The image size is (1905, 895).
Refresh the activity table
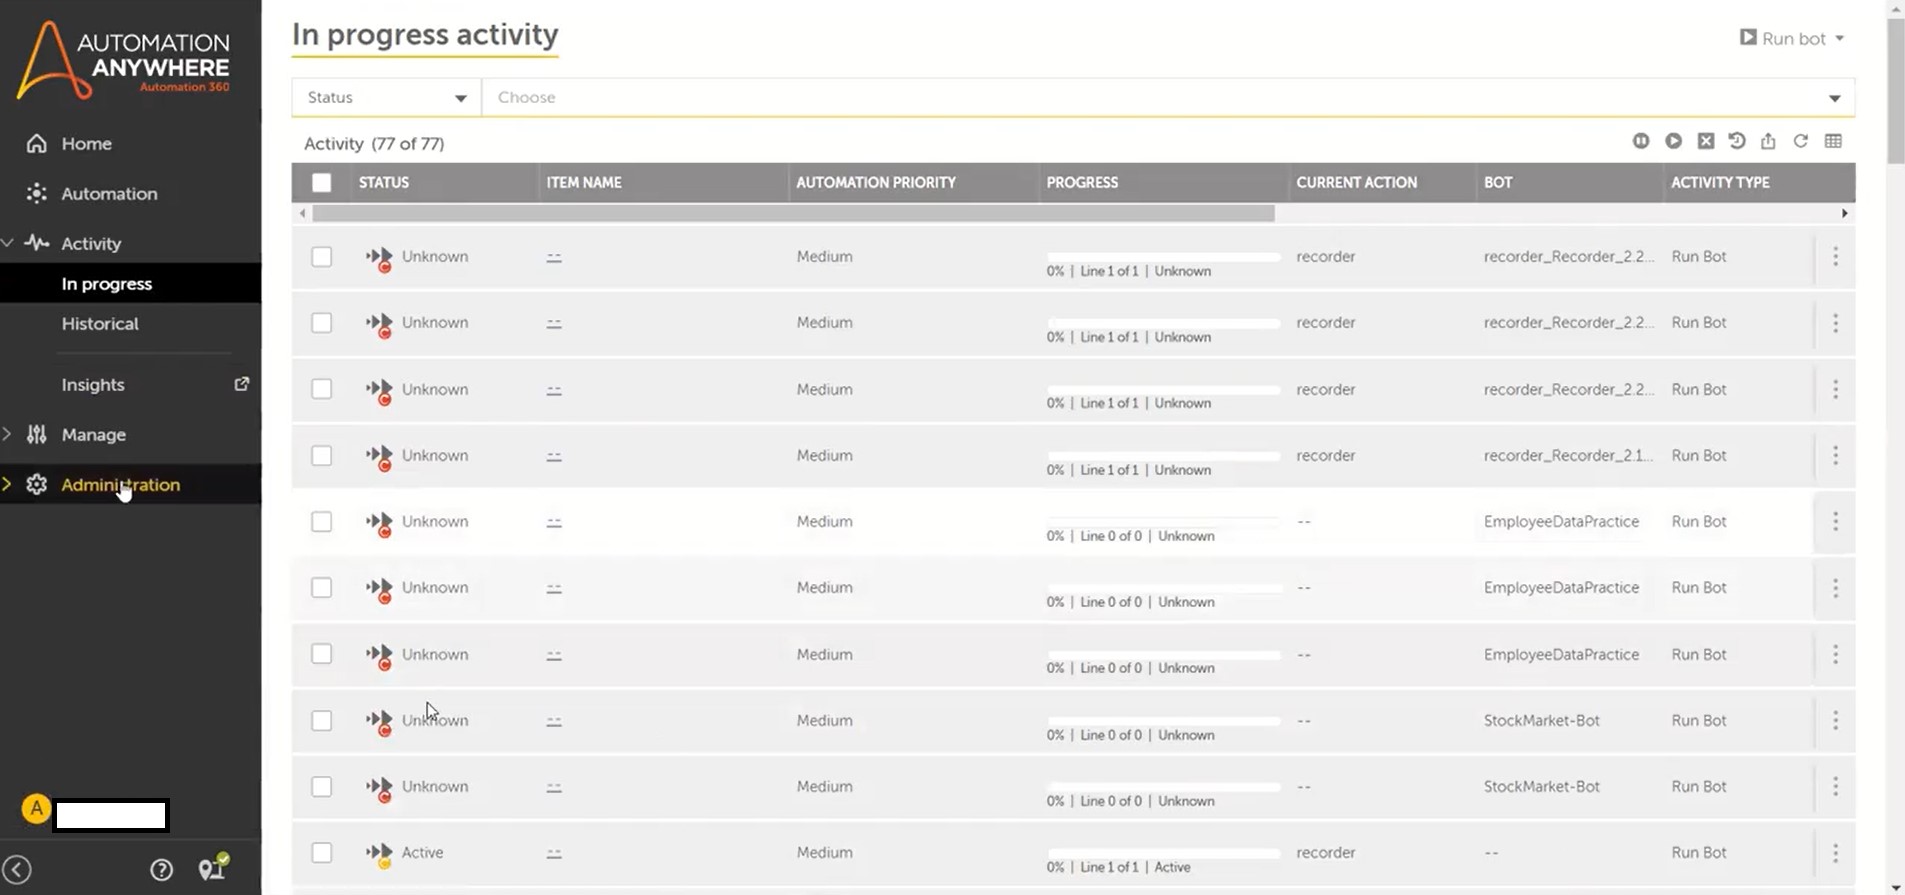coord(1800,141)
